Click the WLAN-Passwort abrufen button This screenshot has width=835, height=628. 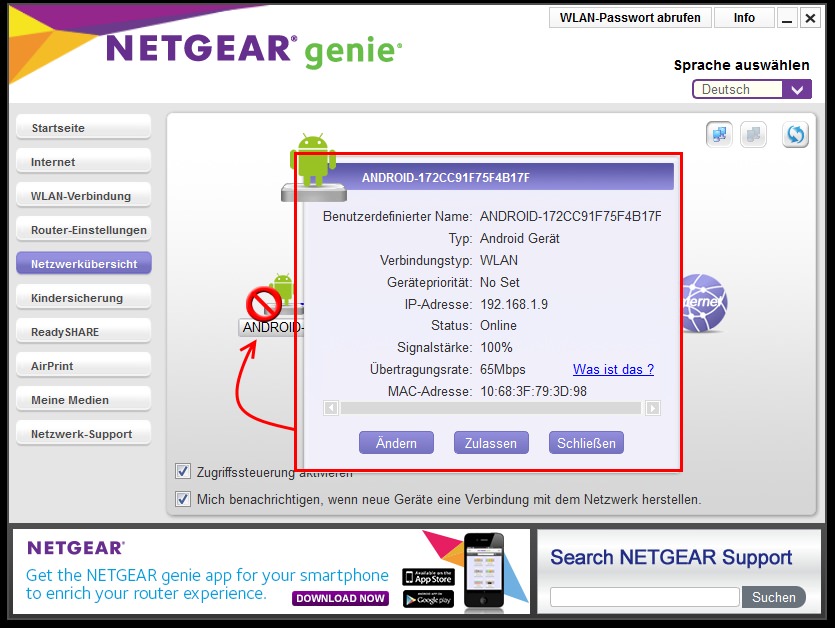630,18
